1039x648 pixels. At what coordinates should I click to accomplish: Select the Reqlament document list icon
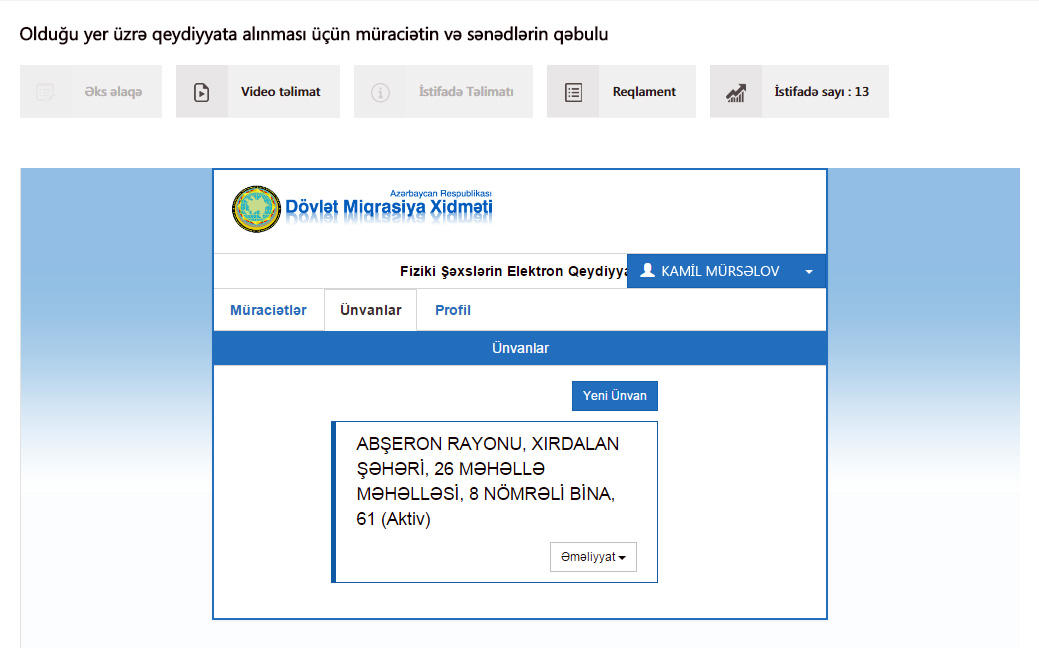tap(573, 91)
